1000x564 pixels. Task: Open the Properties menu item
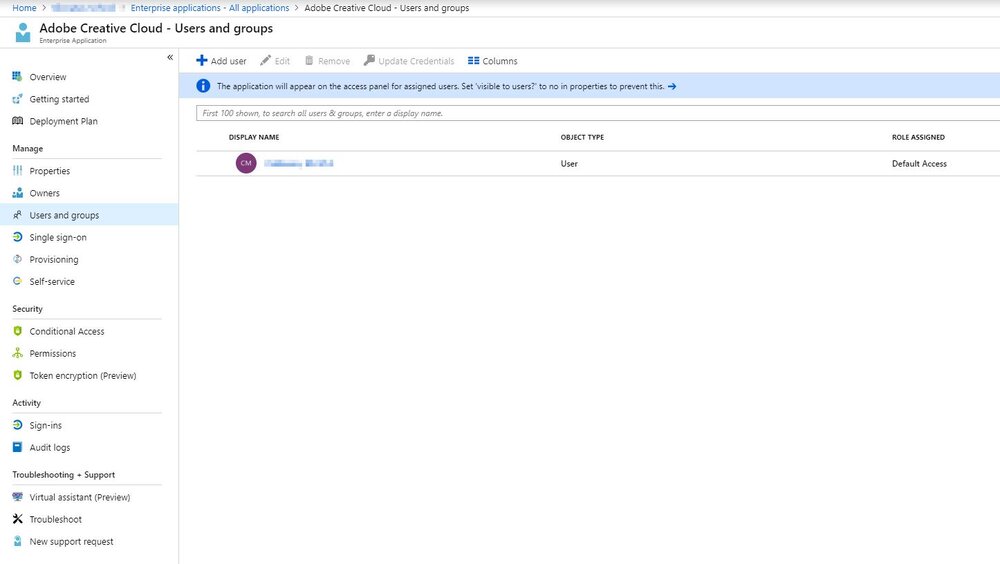pos(50,171)
